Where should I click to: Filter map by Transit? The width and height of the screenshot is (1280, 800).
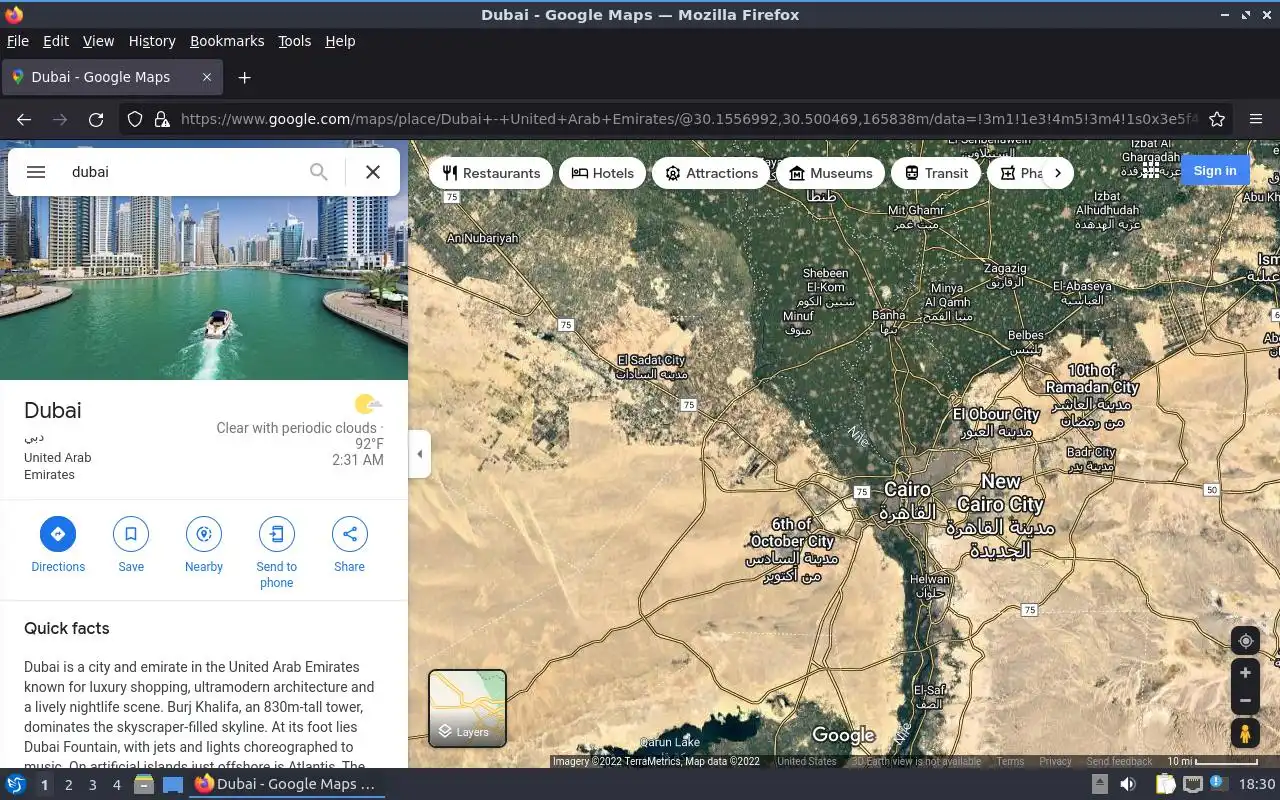[x=936, y=173]
